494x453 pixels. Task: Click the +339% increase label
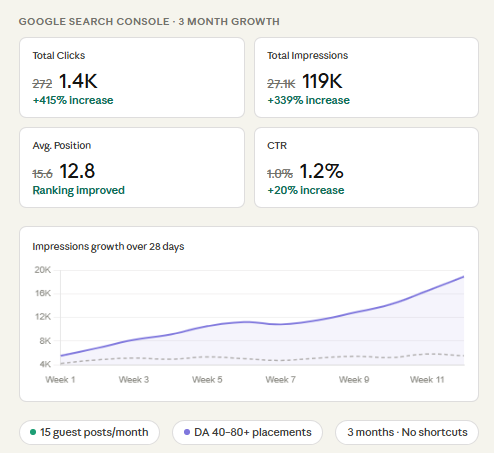pos(309,100)
